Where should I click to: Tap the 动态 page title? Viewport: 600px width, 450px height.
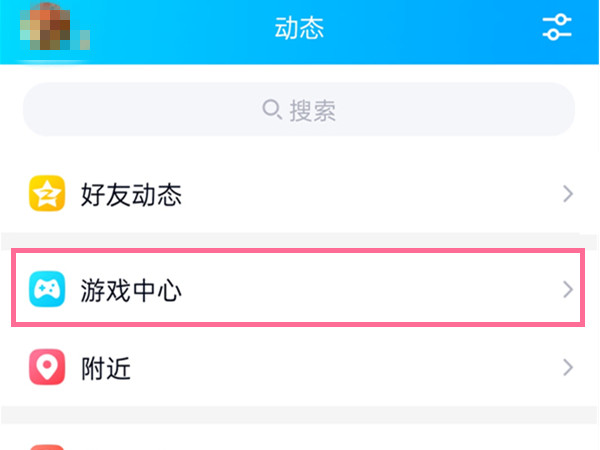point(299,29)
